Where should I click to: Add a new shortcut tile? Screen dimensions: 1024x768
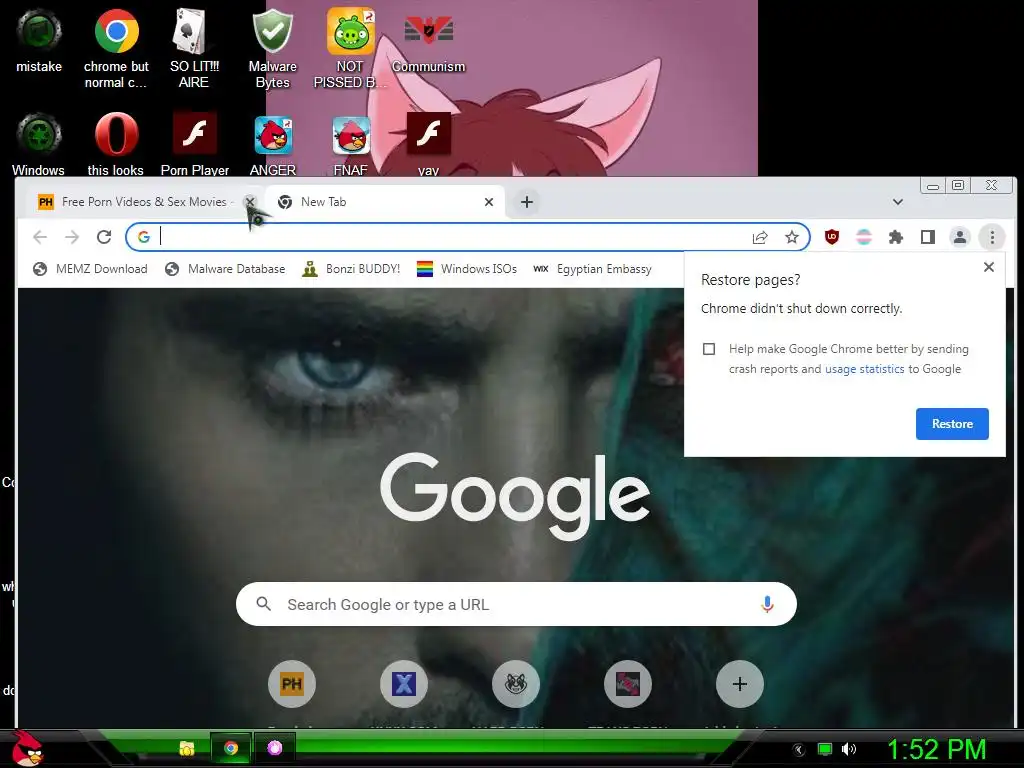coord(739,684)
